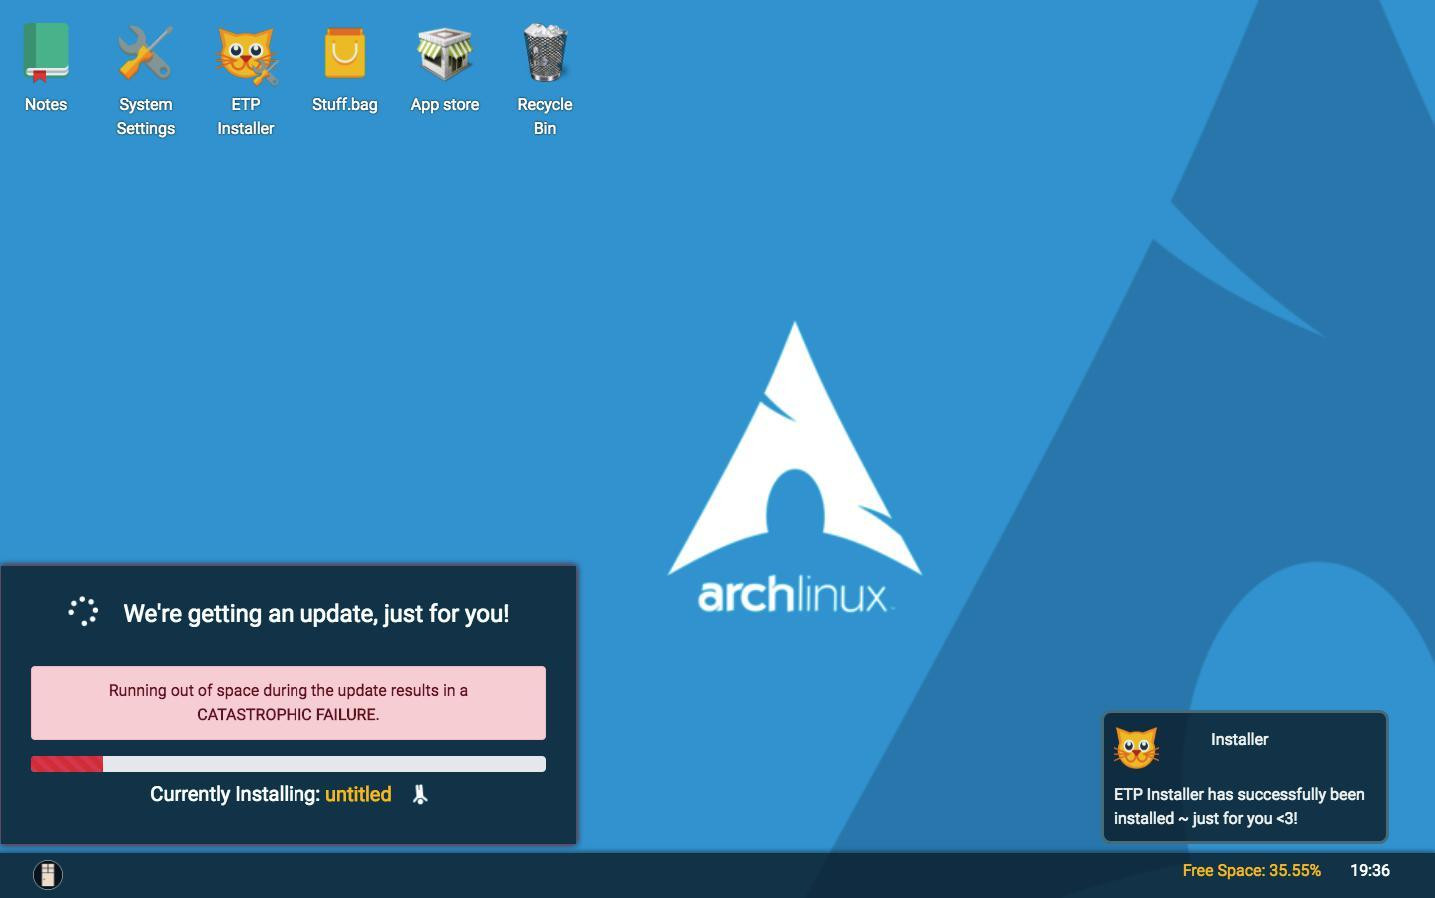
Task: Click the 19:36 taskbar clock
Action: point(1369,870)
